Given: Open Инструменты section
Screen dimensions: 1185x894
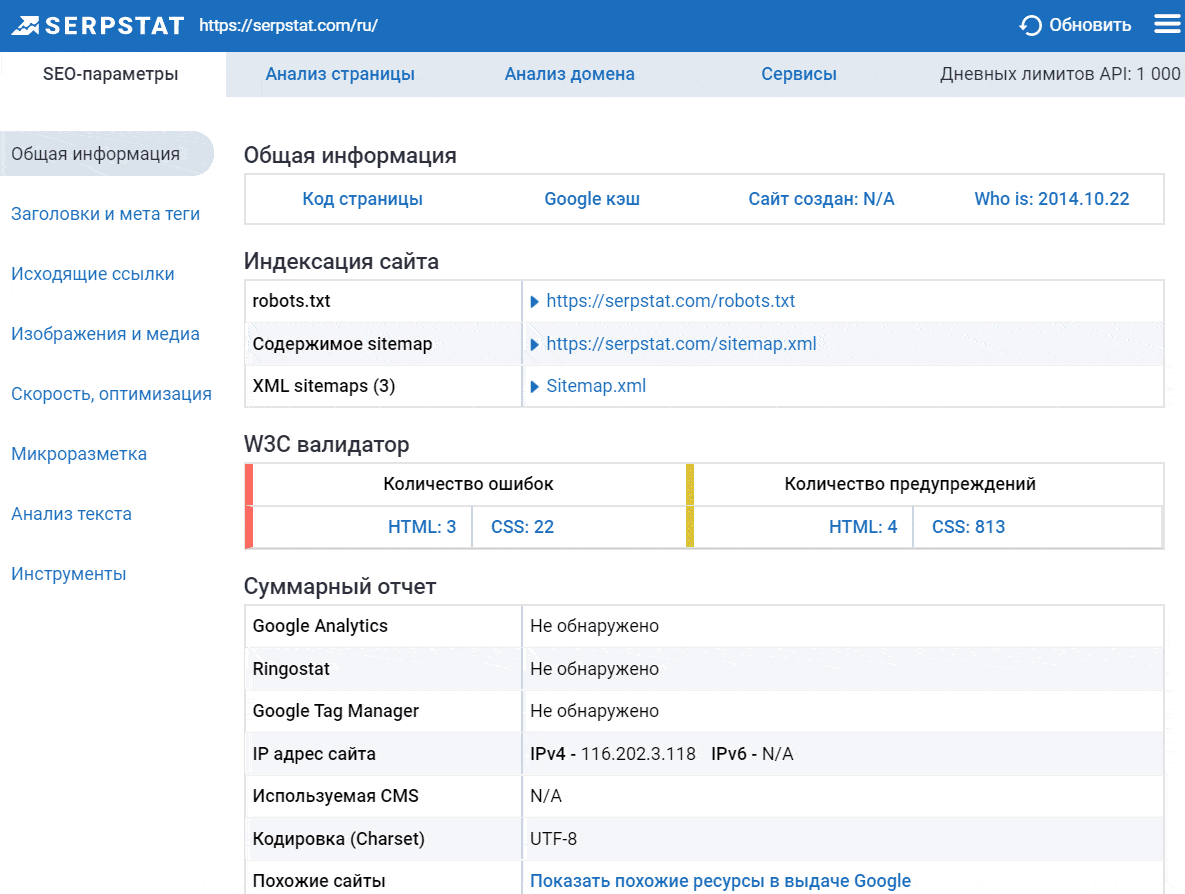Looking at the screenshot, I should [68, 574].
